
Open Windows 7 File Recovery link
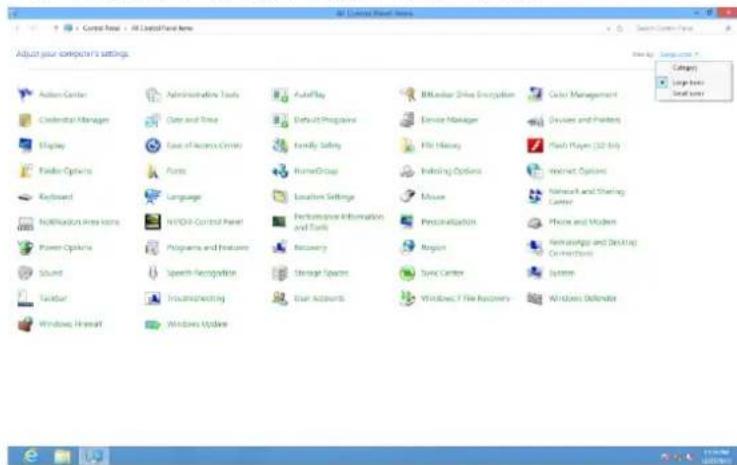(465, 298)
